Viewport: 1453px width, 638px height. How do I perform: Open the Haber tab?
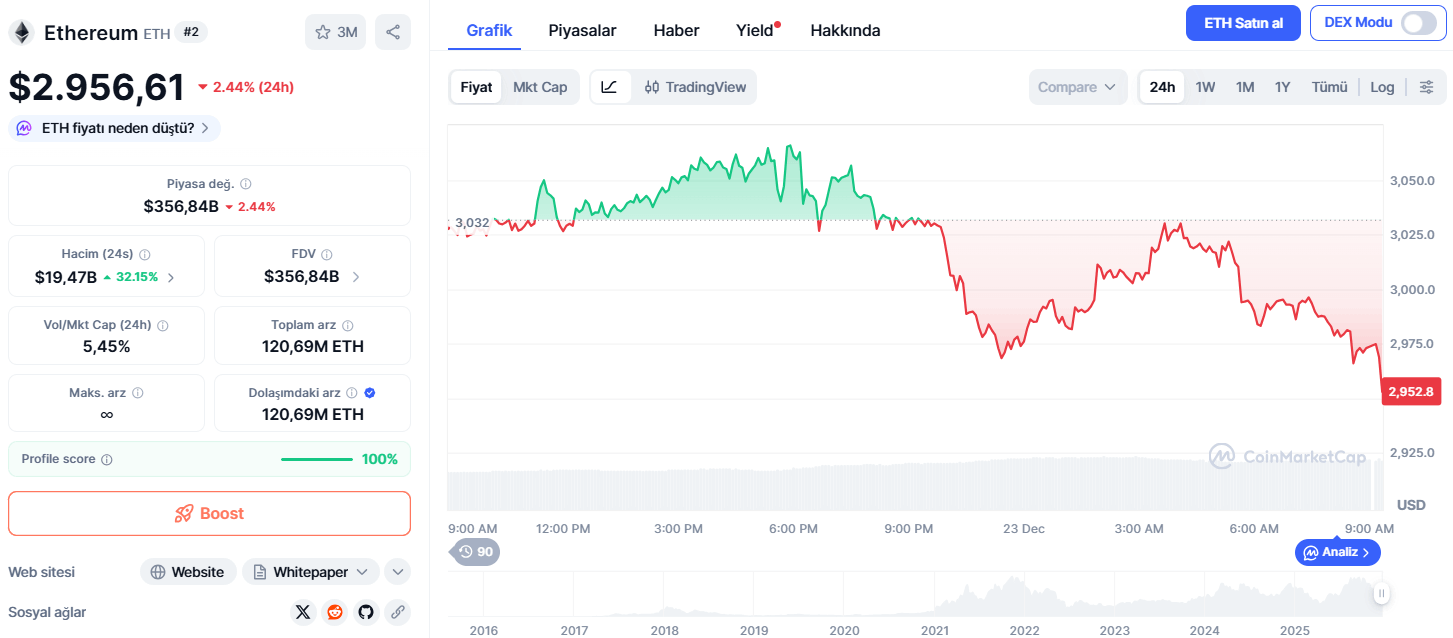[676, 30]
